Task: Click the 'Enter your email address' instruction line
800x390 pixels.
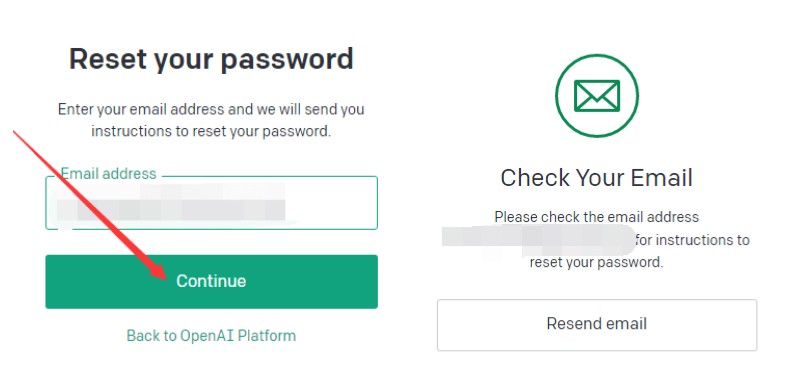Action: click(x=211, y=109)
